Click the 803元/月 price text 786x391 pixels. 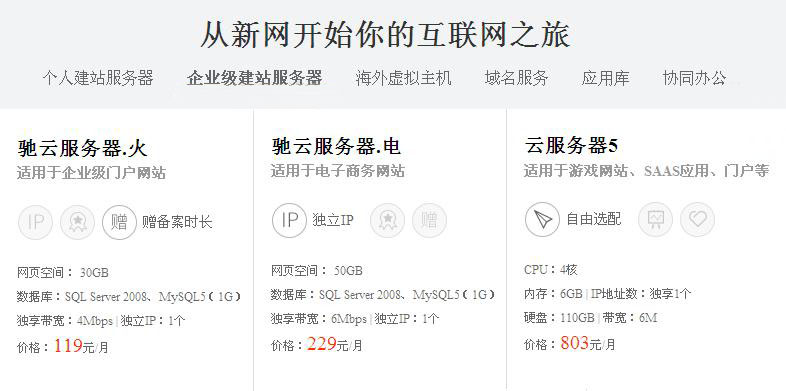click(588, 344)
